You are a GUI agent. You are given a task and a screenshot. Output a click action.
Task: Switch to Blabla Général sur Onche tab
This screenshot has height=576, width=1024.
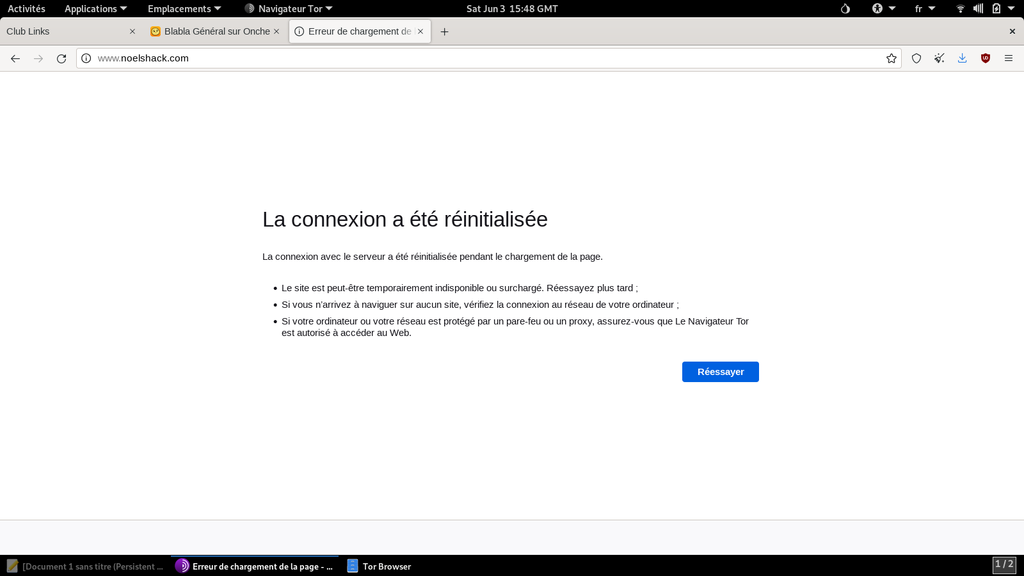pyautogui.click(x=210, y=31)
